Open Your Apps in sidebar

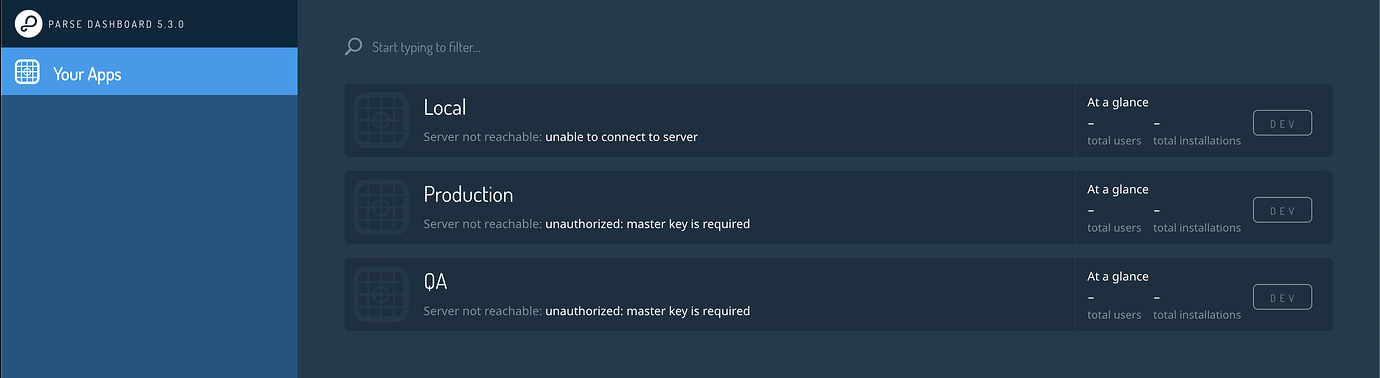(149, 73)
